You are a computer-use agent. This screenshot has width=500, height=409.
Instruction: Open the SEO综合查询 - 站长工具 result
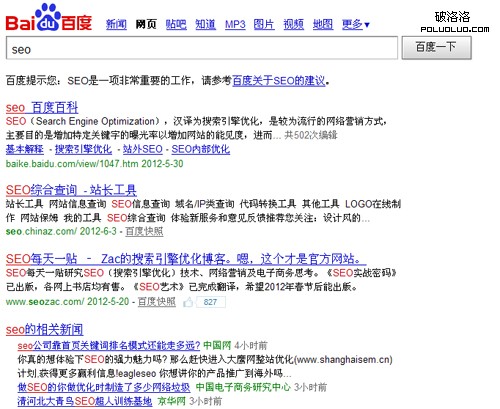pyautogui.click(x=71, y=190)
